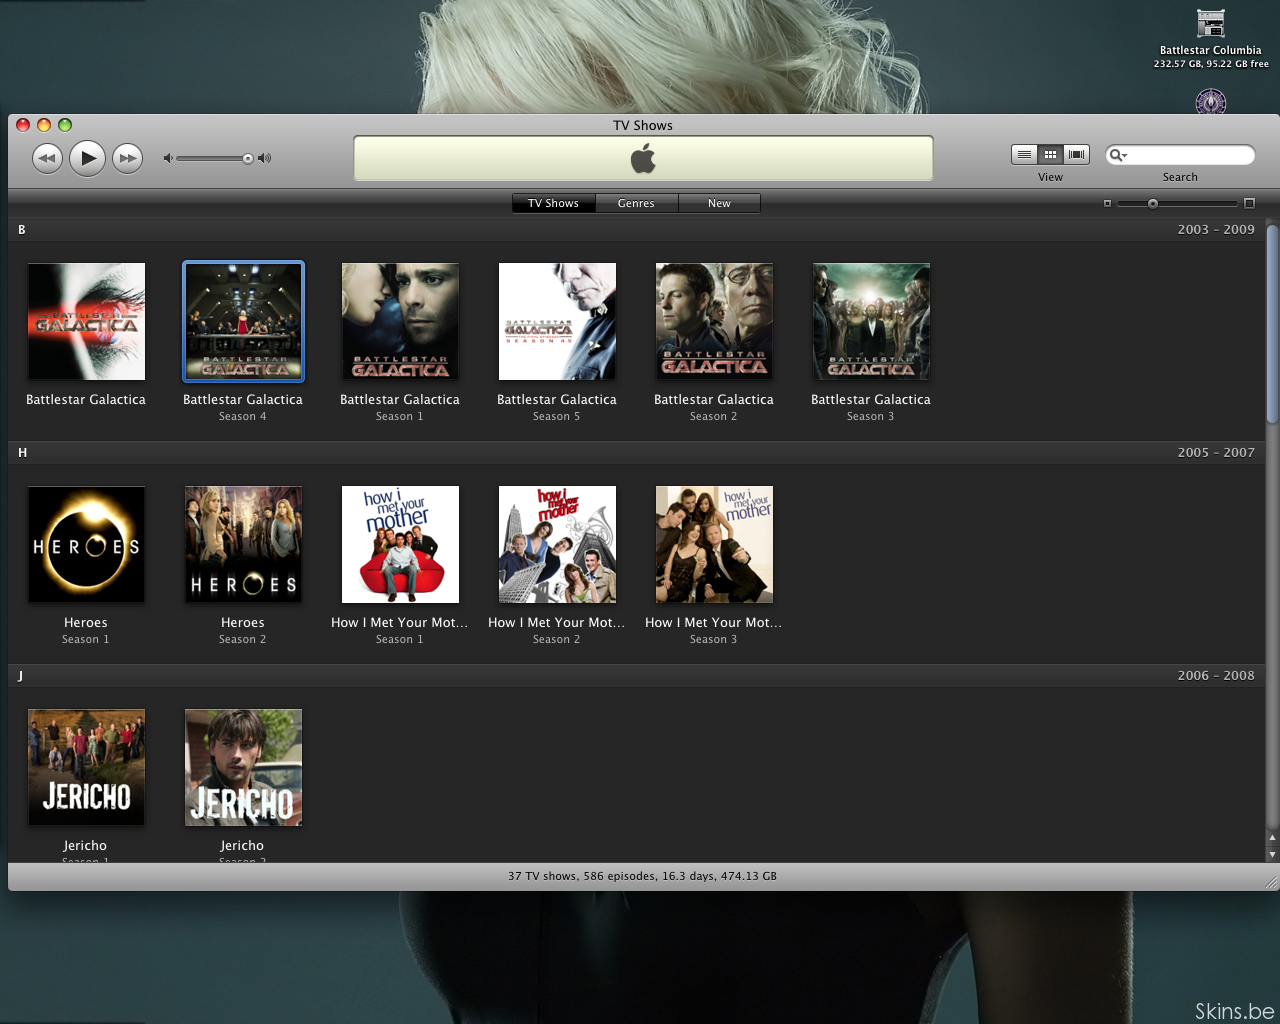
Task: Click the low volume speaker icon
Action: click(168, 158)
